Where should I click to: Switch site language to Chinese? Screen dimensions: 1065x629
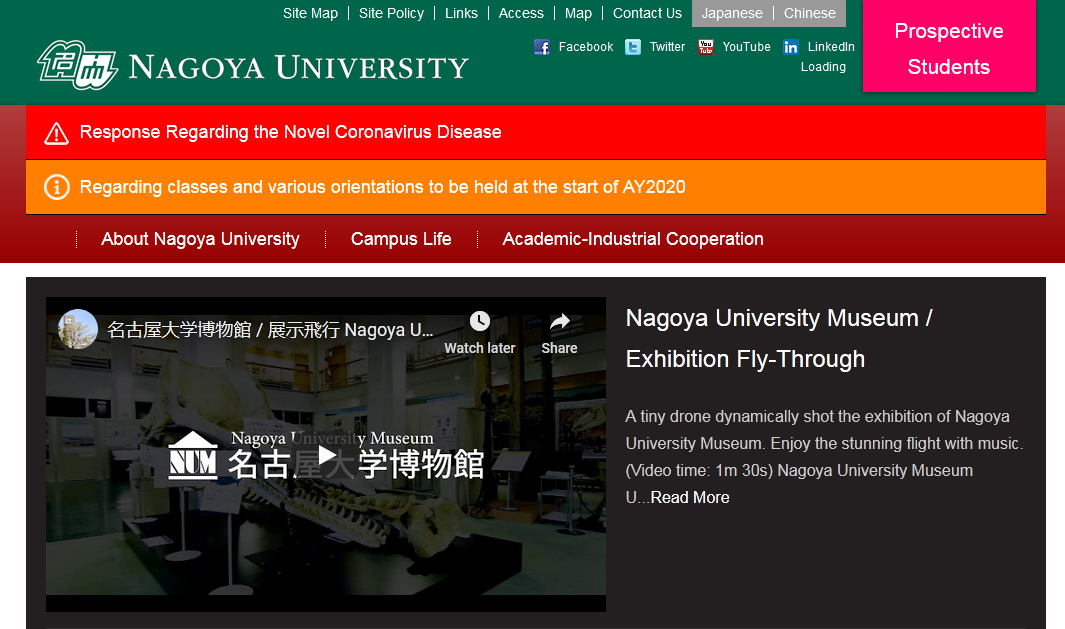click(810, 13)
